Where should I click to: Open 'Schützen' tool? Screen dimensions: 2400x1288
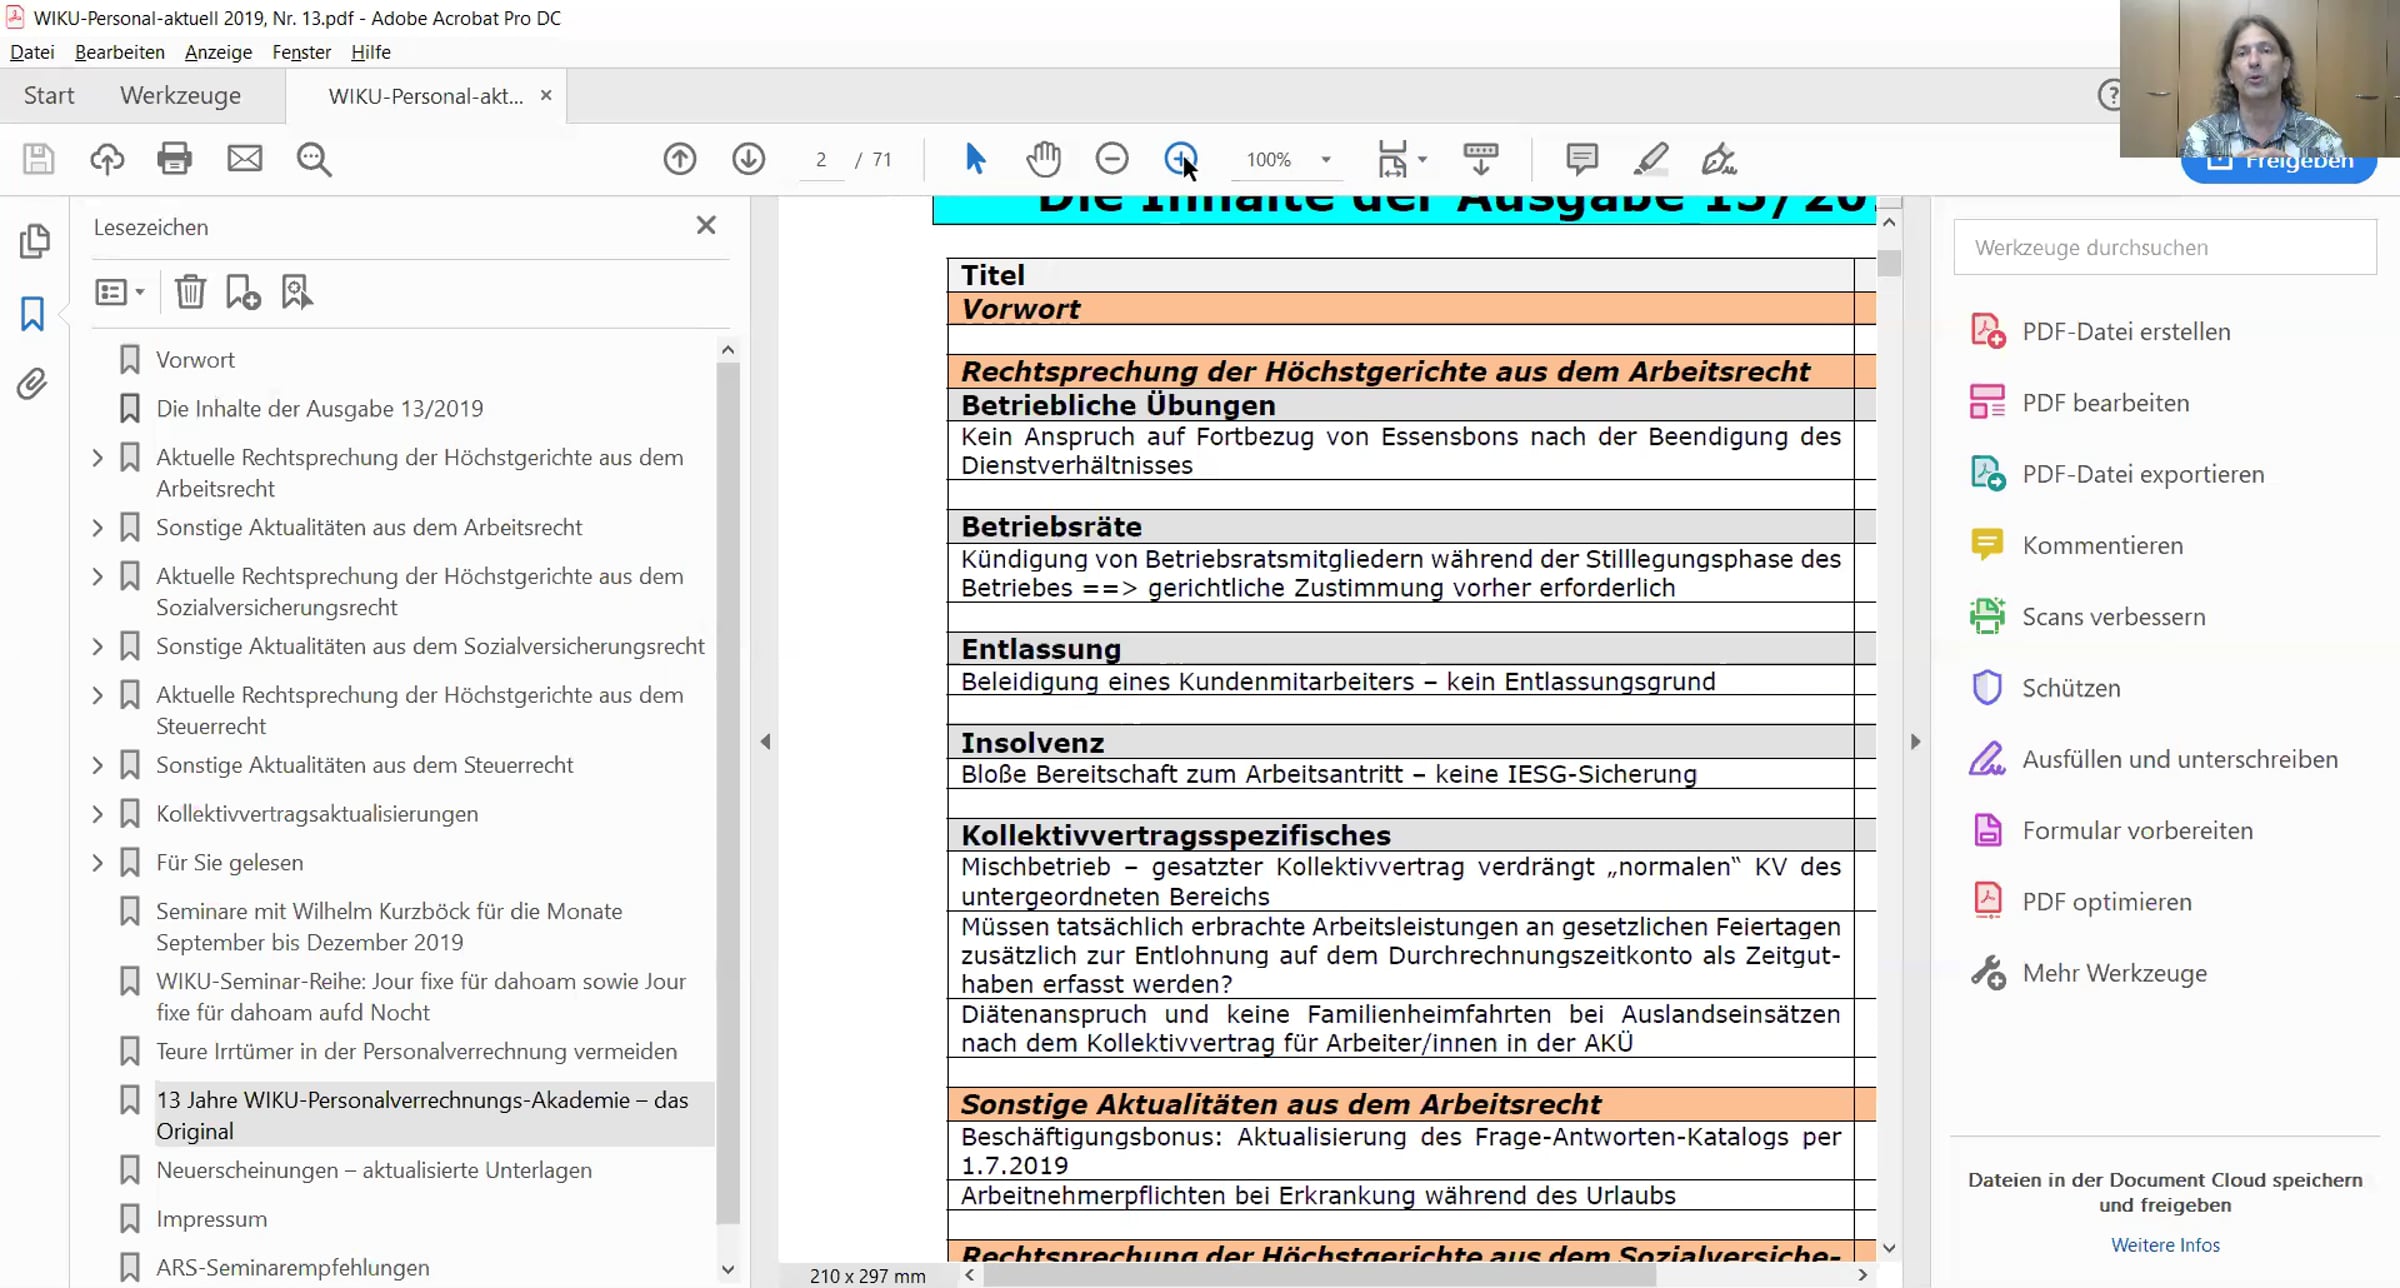coord(2045,688)
